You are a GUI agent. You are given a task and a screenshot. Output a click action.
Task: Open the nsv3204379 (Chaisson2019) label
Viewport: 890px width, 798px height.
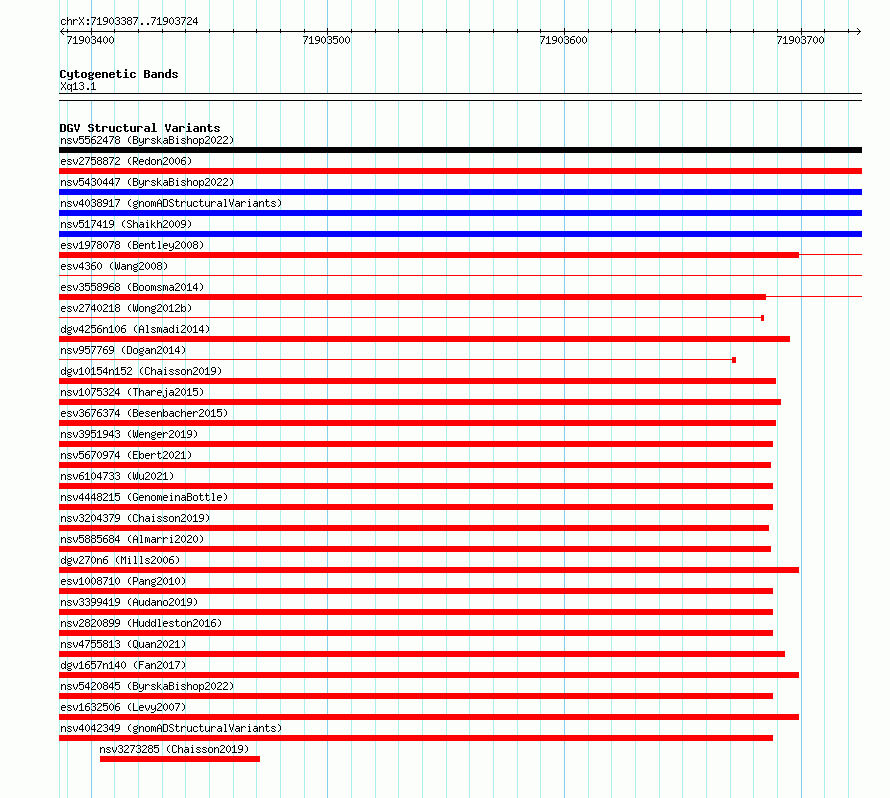click(x=135, y=518)
